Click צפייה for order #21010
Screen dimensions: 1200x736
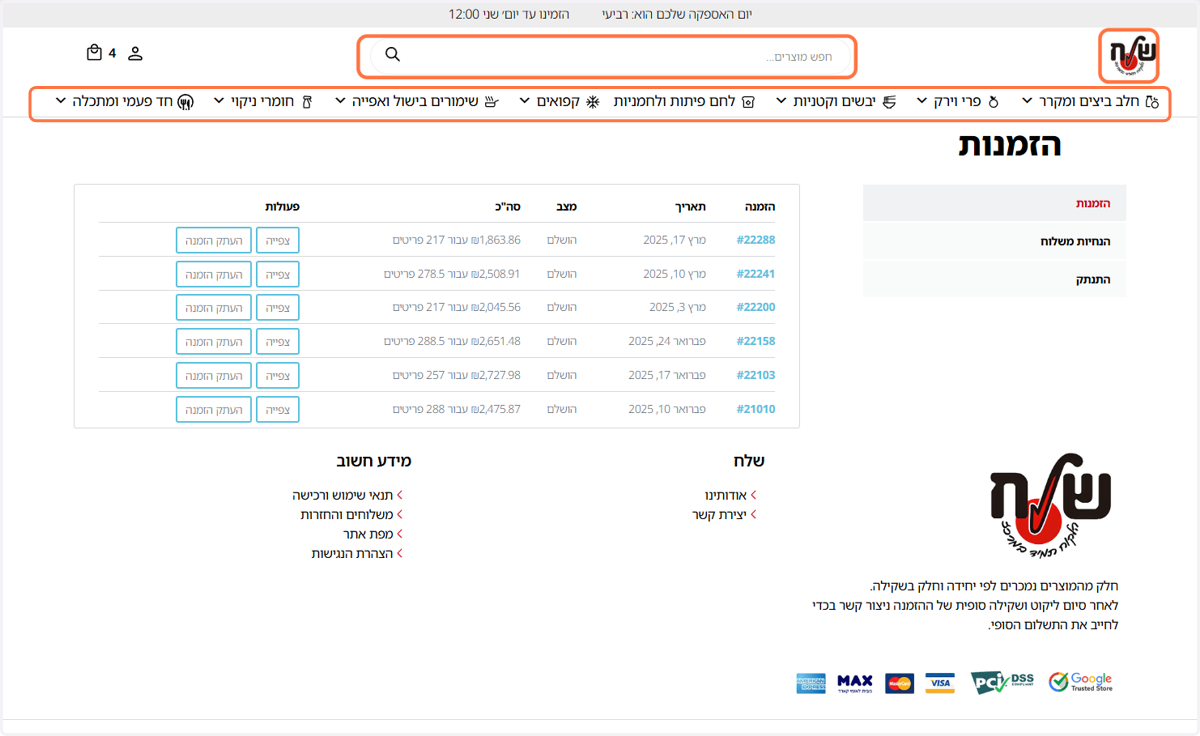point(278,409)
